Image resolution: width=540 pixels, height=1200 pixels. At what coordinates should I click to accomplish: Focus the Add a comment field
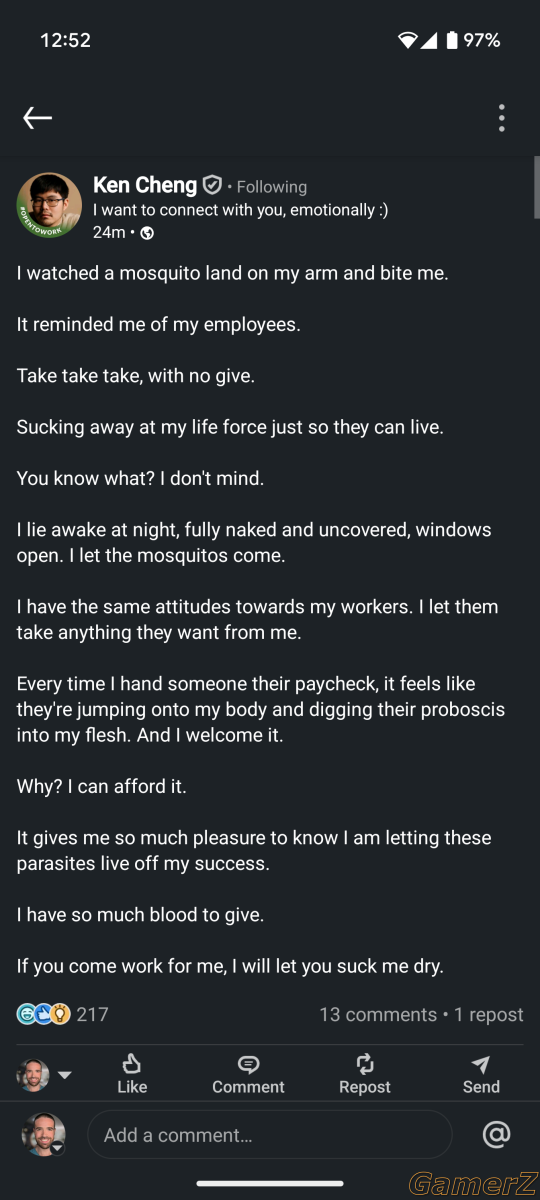pos(270,1135)
